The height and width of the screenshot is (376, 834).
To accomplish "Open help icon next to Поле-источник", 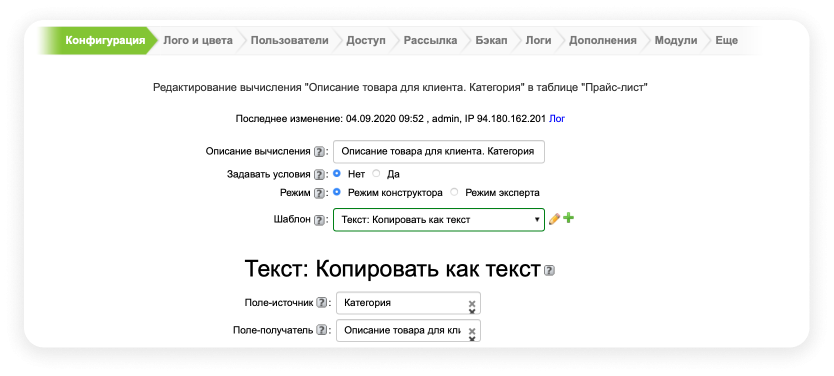I will [x=321, y=303].
